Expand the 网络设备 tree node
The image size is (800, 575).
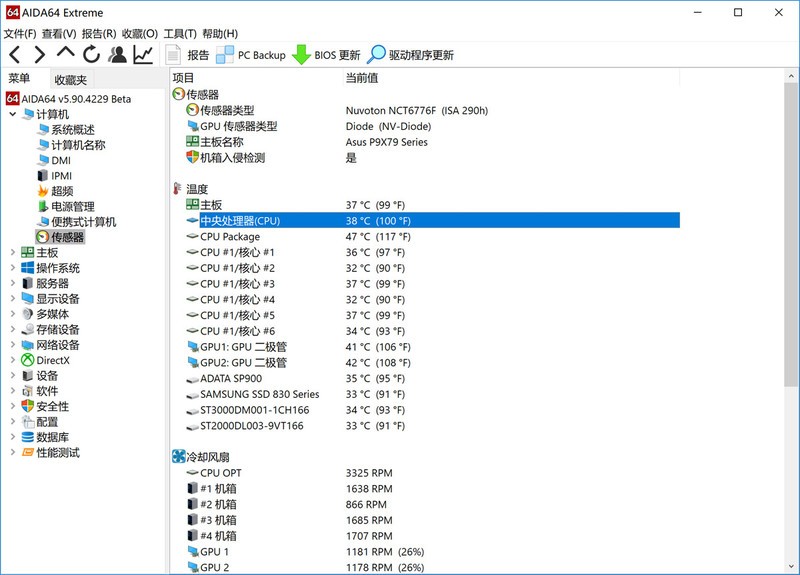point(13,344)
